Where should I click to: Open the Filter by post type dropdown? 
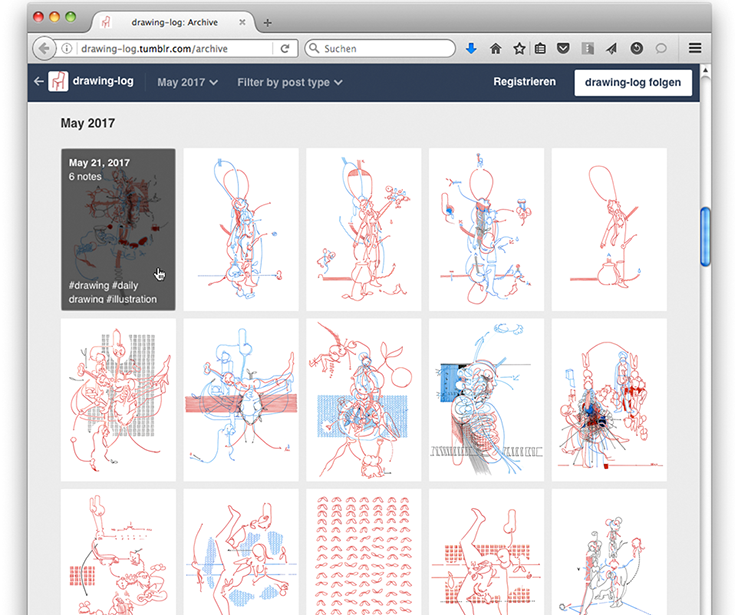[289, 82]
